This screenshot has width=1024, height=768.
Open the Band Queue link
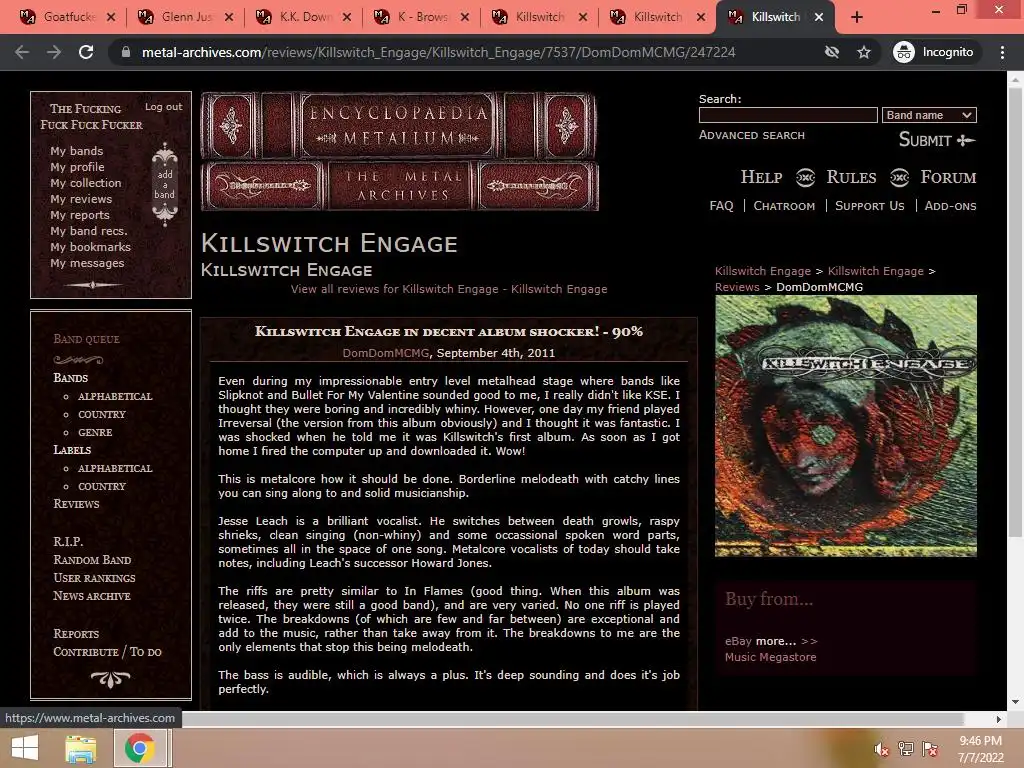point(86,339)
